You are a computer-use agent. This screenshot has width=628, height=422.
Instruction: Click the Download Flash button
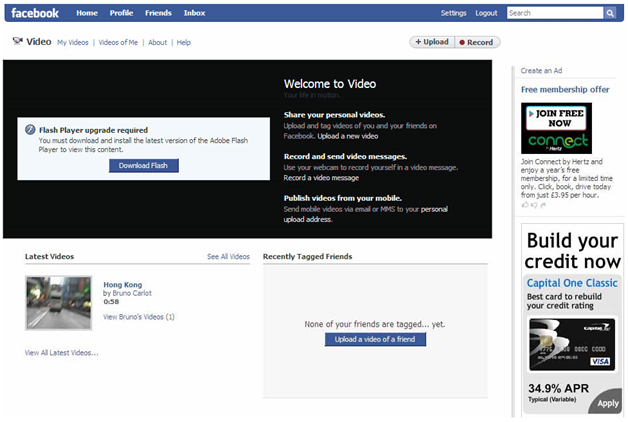pyautogui.click(x=143, y=165)
